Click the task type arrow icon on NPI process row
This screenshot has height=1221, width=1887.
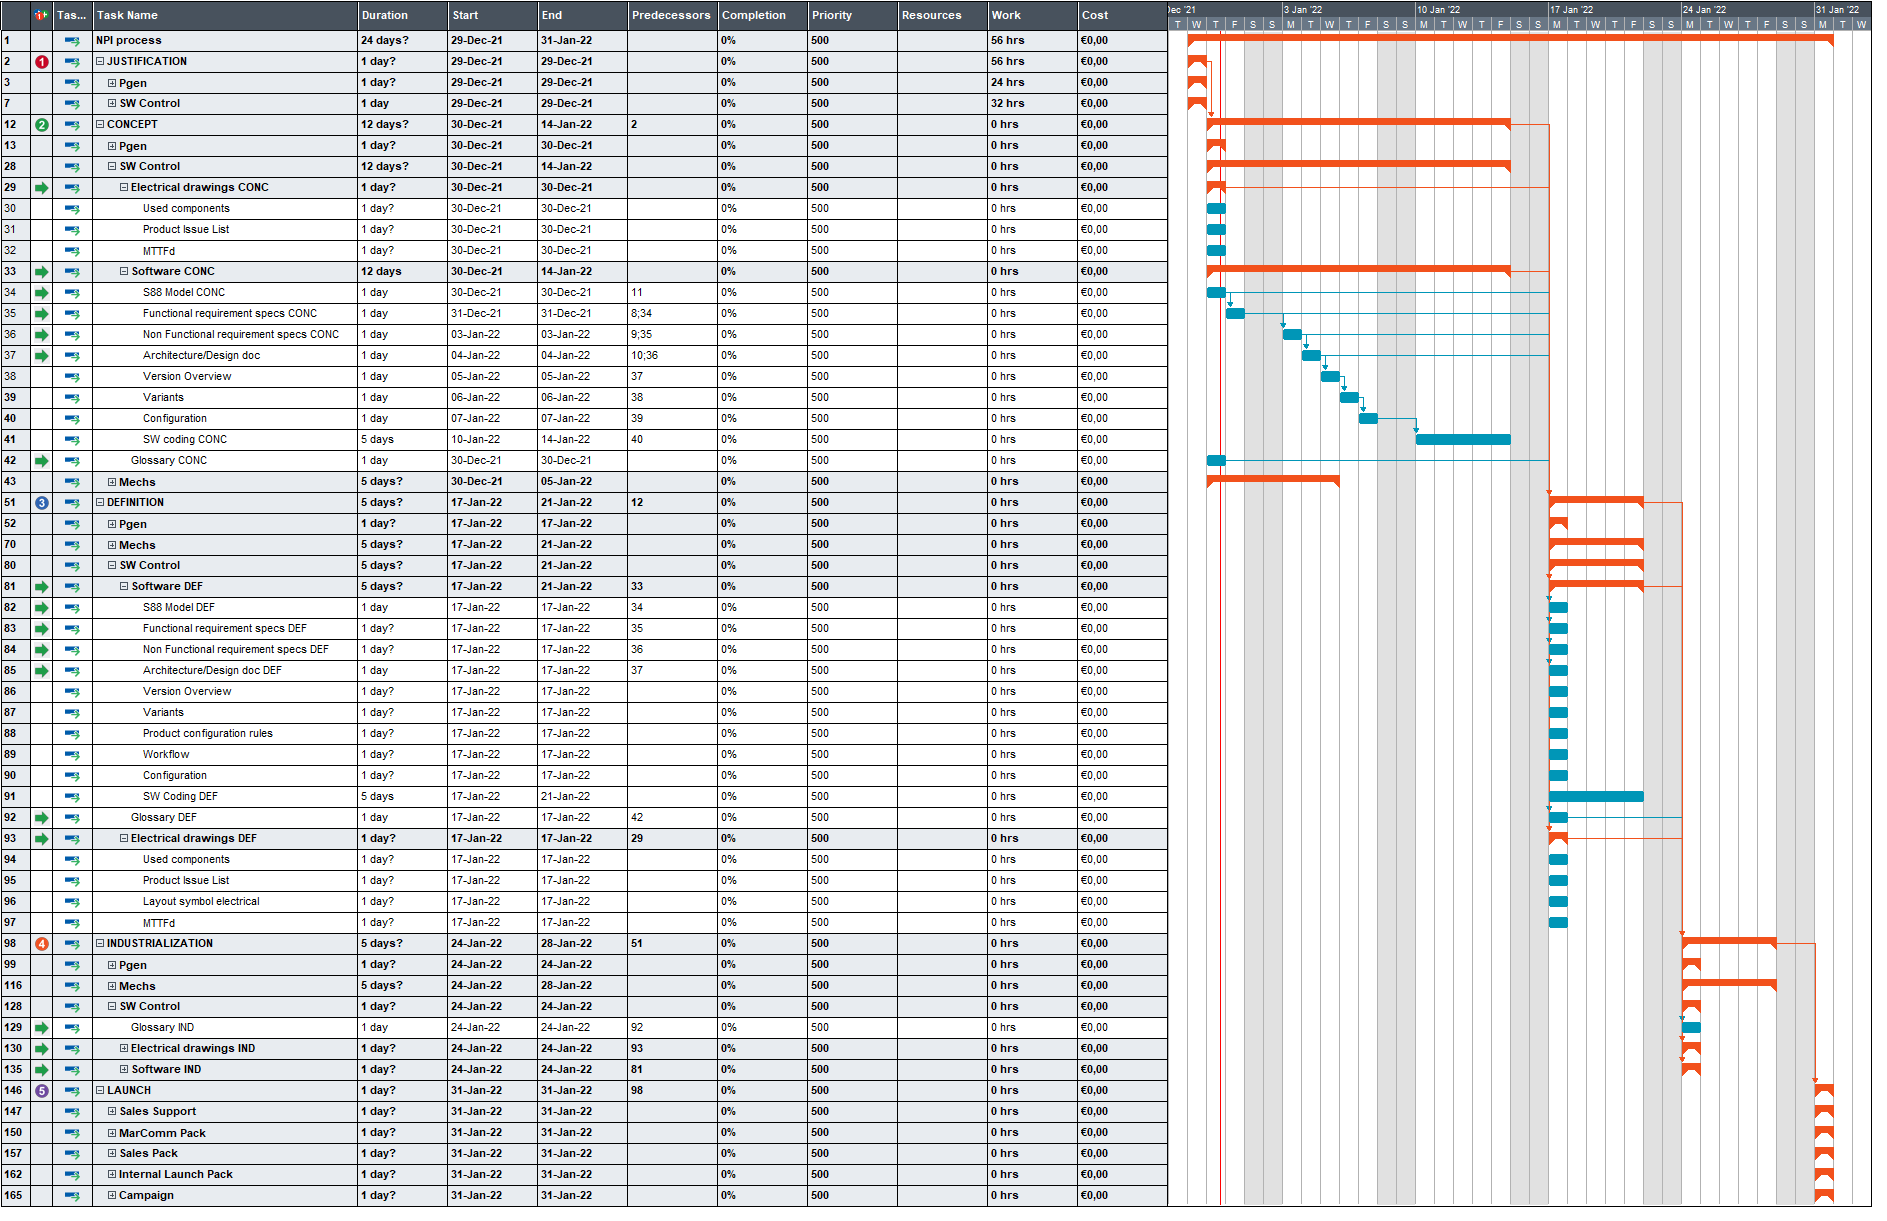coord(70,40)
